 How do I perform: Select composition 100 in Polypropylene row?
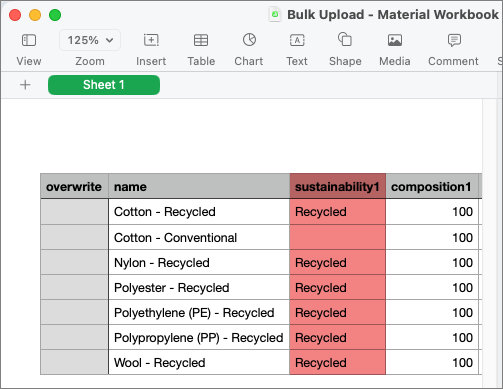point(432,337)
